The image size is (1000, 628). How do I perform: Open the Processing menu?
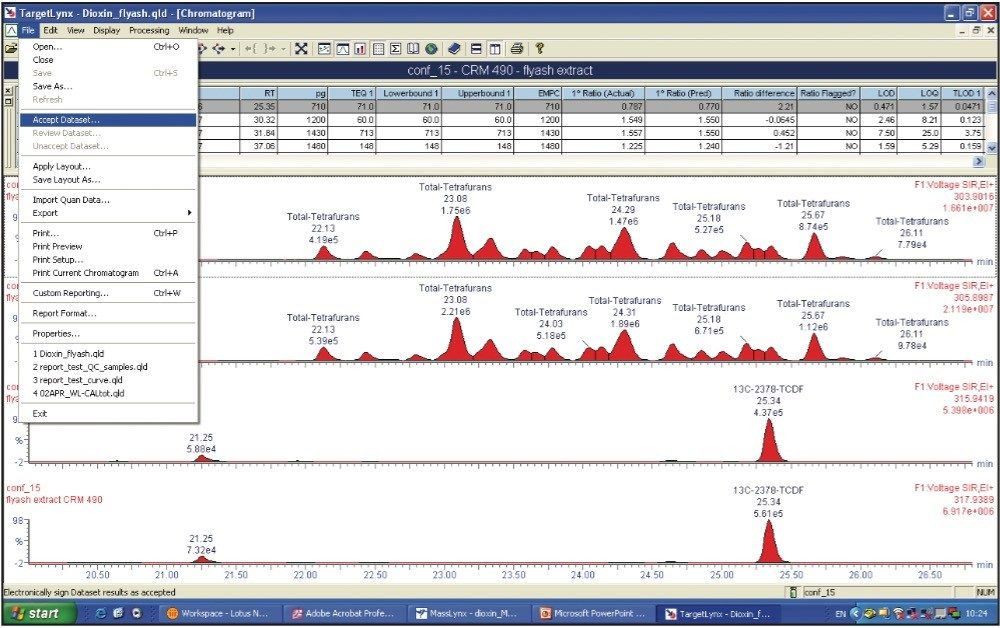148,29
